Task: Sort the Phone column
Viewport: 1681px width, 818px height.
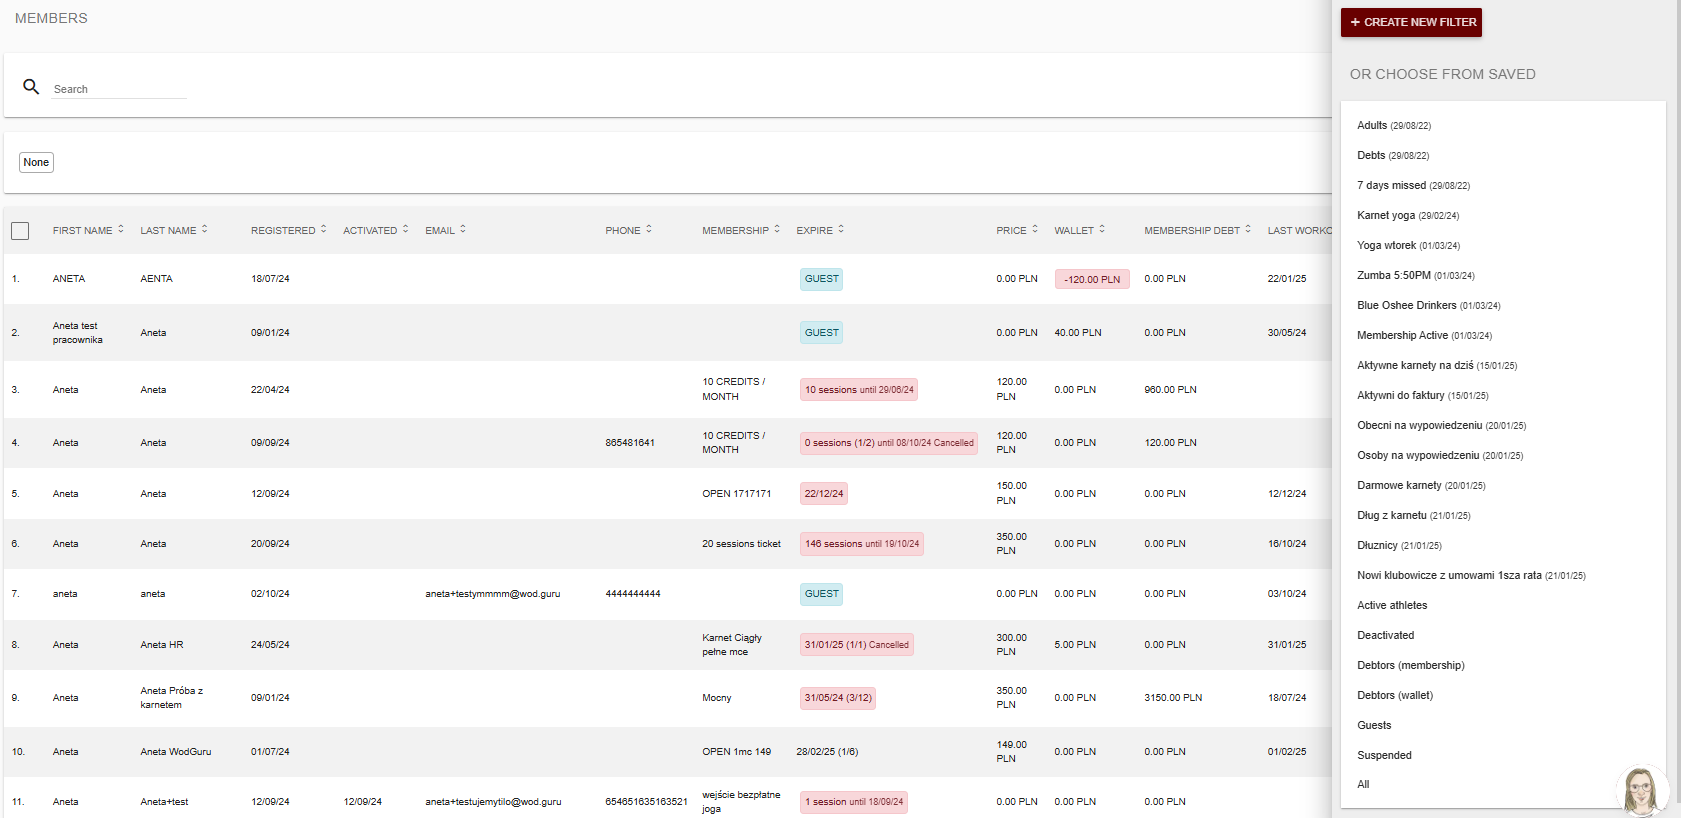Action: click(649, 229)
